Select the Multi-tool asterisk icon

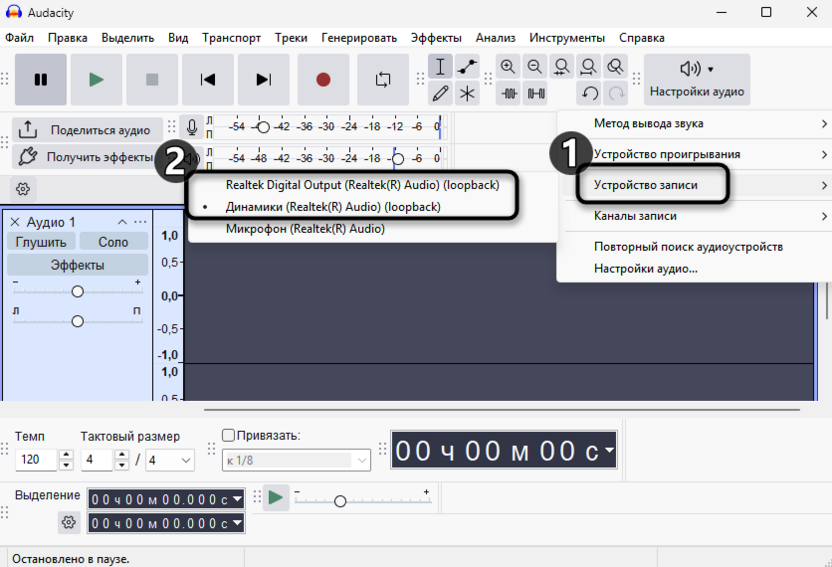click(467, 94)
